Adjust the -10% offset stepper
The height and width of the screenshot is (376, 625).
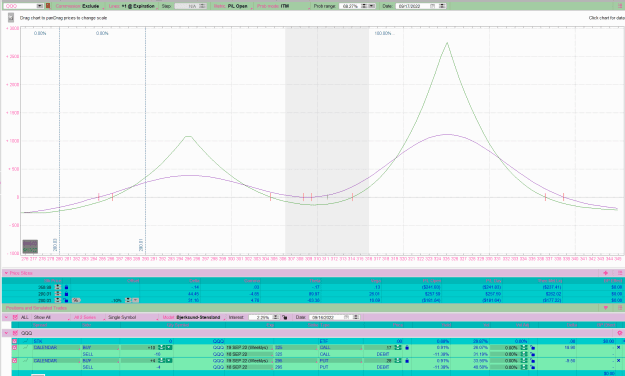(128, 300)
